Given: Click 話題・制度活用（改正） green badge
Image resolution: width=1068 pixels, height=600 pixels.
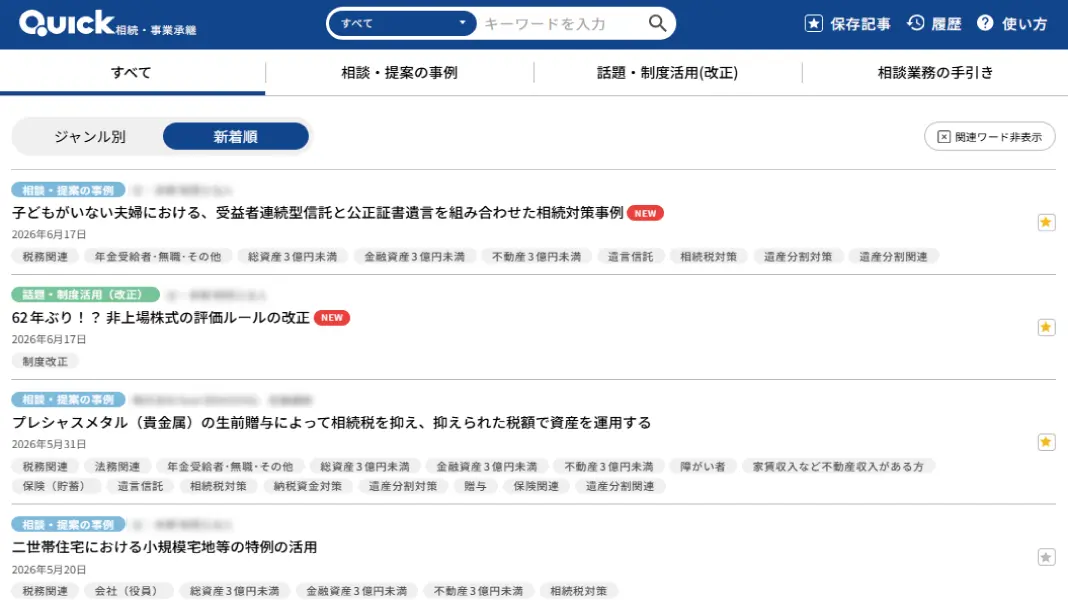Looking at the screenshot, I should point(85,295).
